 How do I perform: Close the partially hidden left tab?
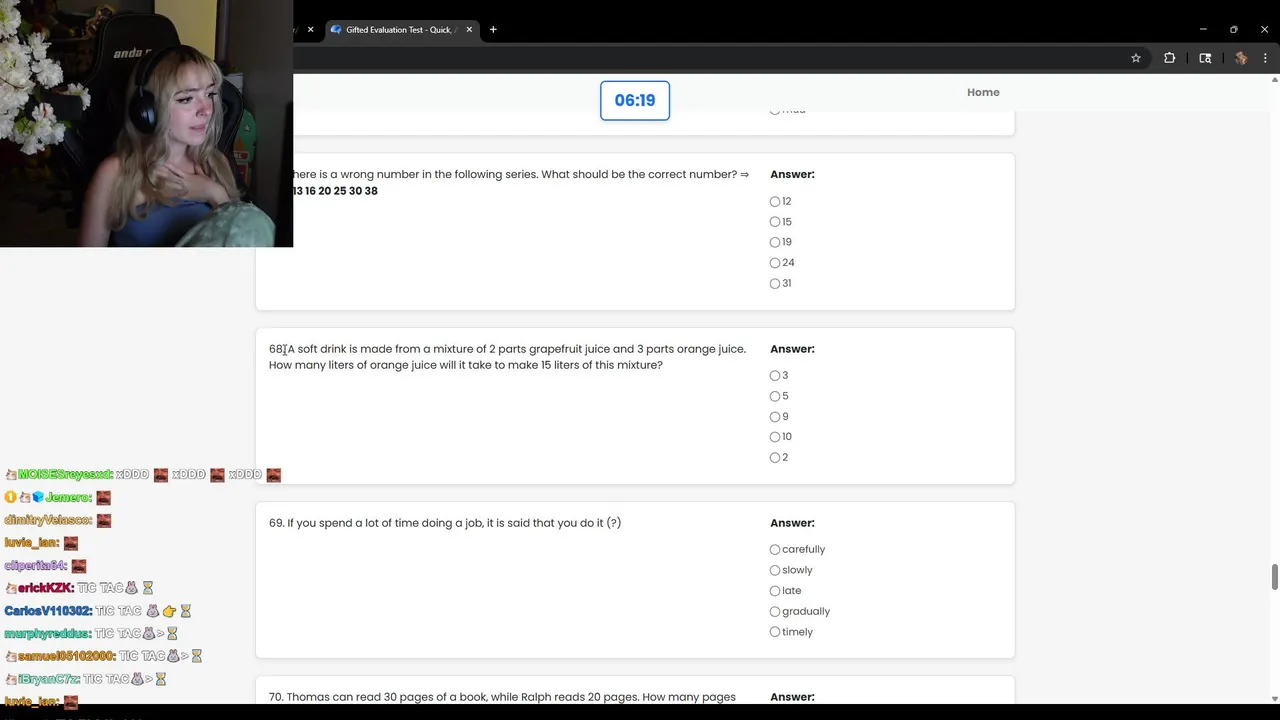(310, 29)
